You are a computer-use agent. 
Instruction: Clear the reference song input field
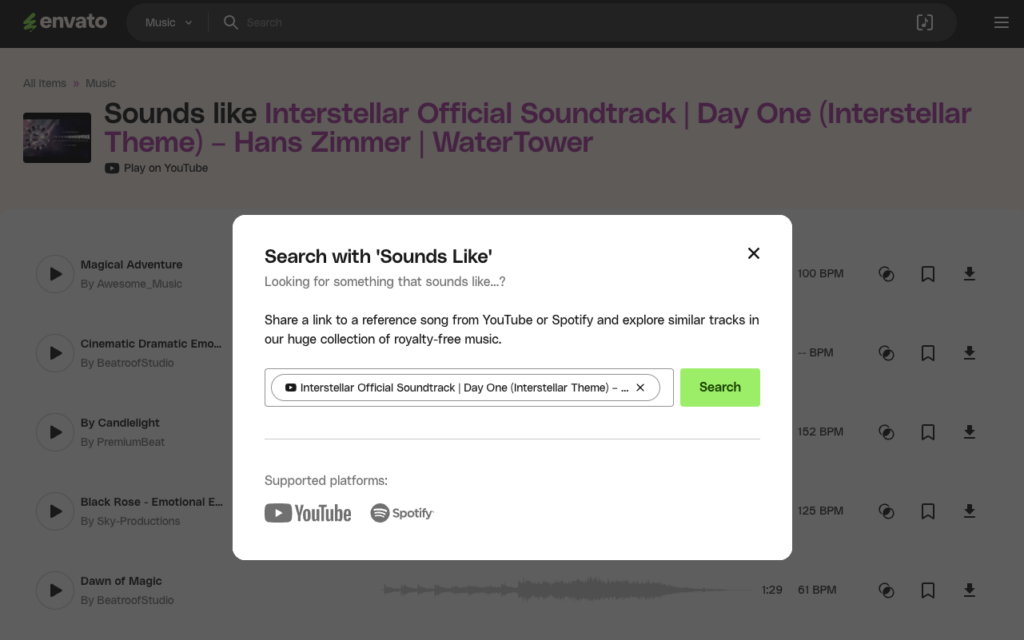(640, 387)
